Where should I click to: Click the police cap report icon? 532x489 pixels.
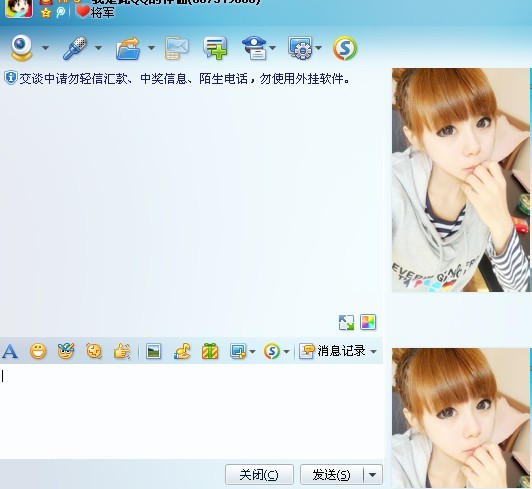click(254, 48)
